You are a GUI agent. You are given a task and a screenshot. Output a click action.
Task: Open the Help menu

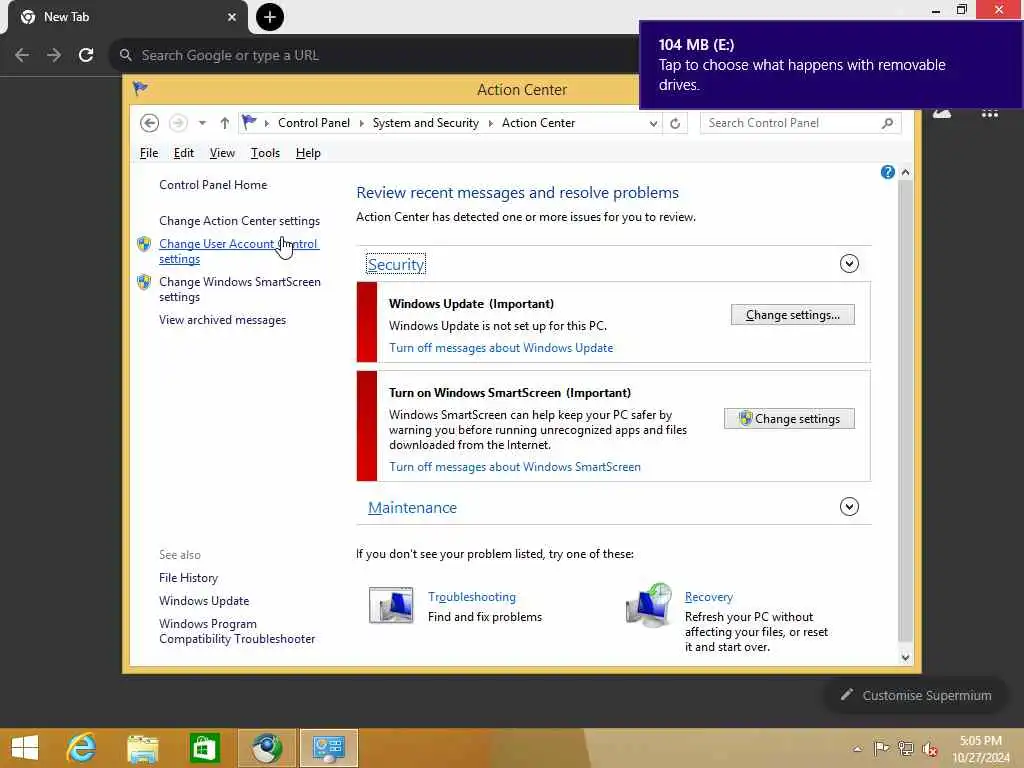pyautogui.click(x=308, y=153)
